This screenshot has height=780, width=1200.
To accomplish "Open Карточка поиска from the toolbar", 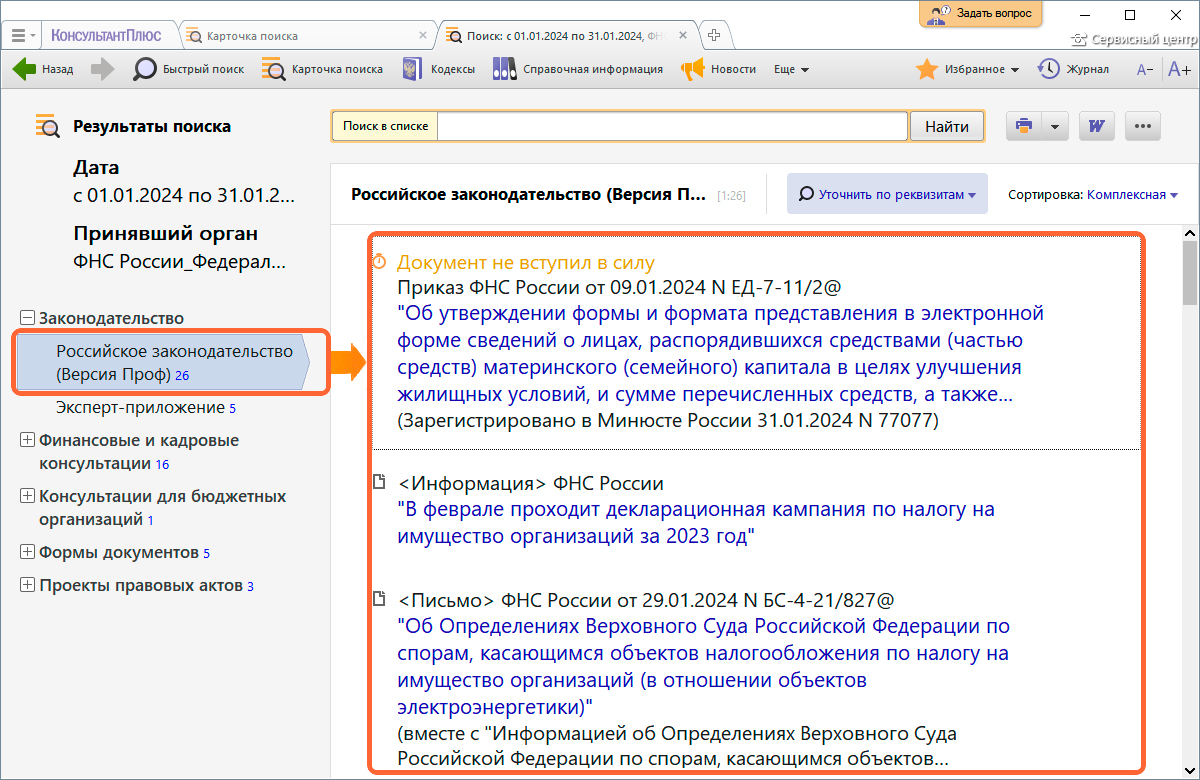I will click(x=322, y=70).
